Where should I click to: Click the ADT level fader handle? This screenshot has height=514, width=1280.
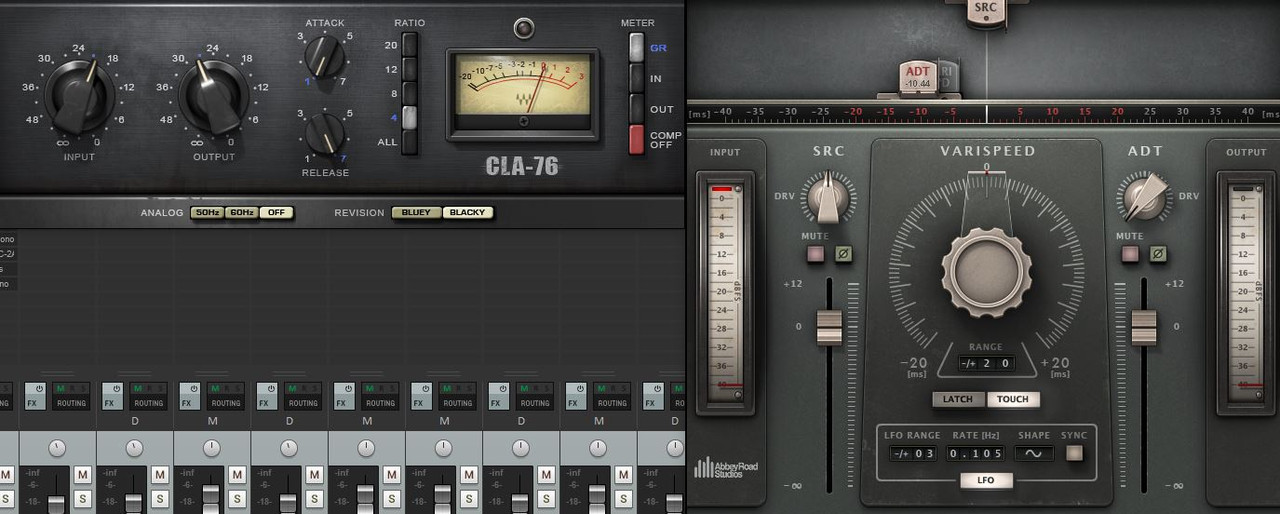1144,327
